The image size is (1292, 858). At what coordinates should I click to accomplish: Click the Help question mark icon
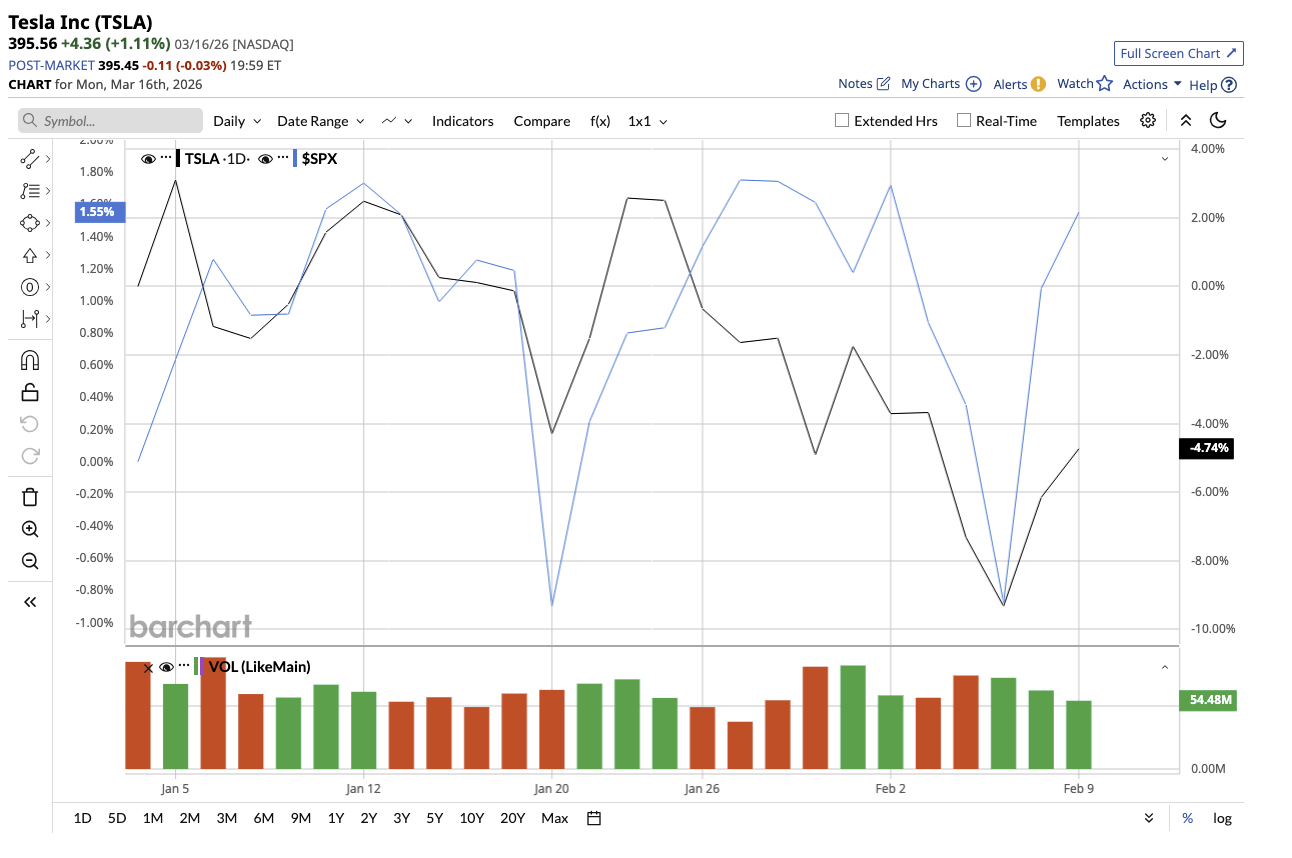pyautogui.click(x=1229, y=85)
